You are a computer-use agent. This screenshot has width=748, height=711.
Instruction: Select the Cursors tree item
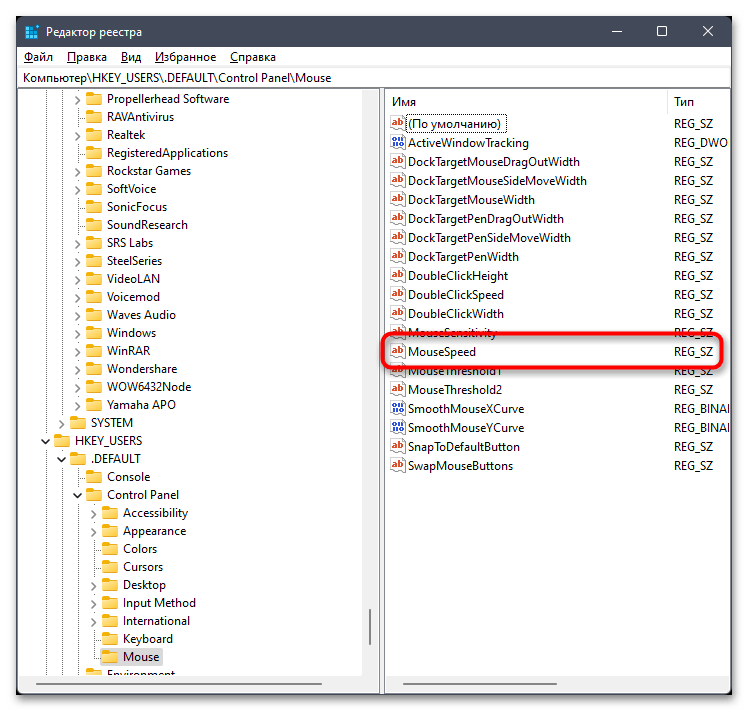pos(143,566)
